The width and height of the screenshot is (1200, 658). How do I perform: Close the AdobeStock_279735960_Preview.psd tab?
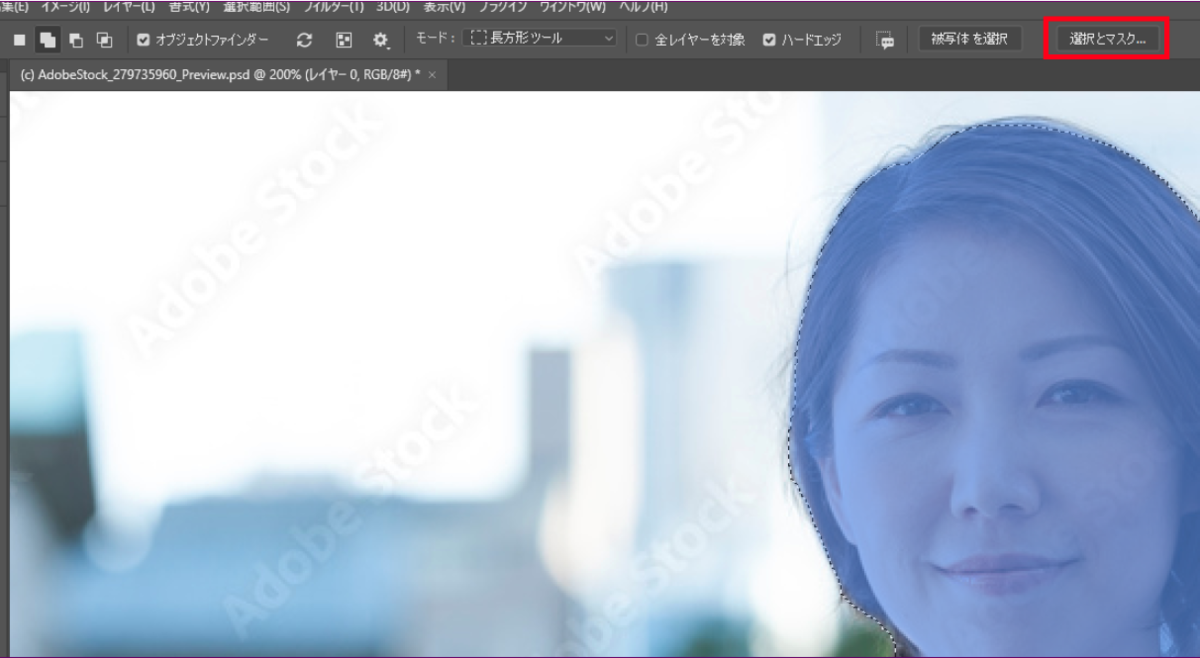coord(432,76)
